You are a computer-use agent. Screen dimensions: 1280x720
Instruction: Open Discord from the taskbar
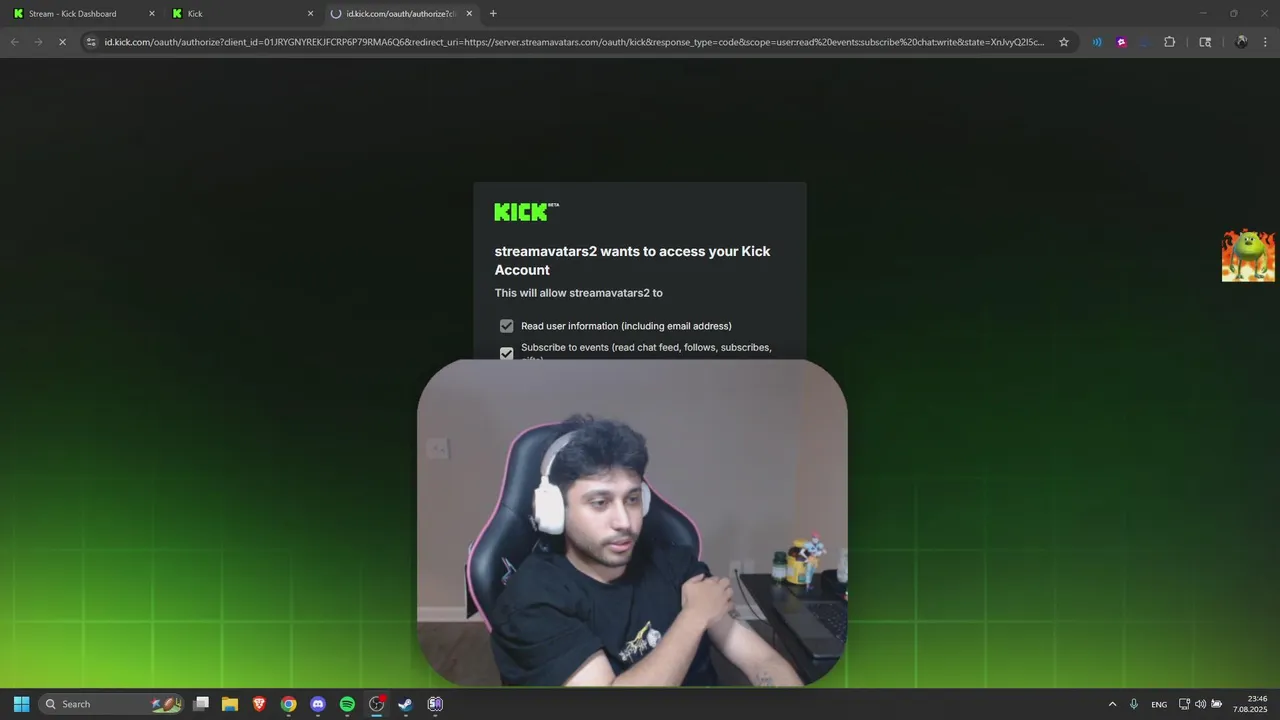tap(318, 704)
